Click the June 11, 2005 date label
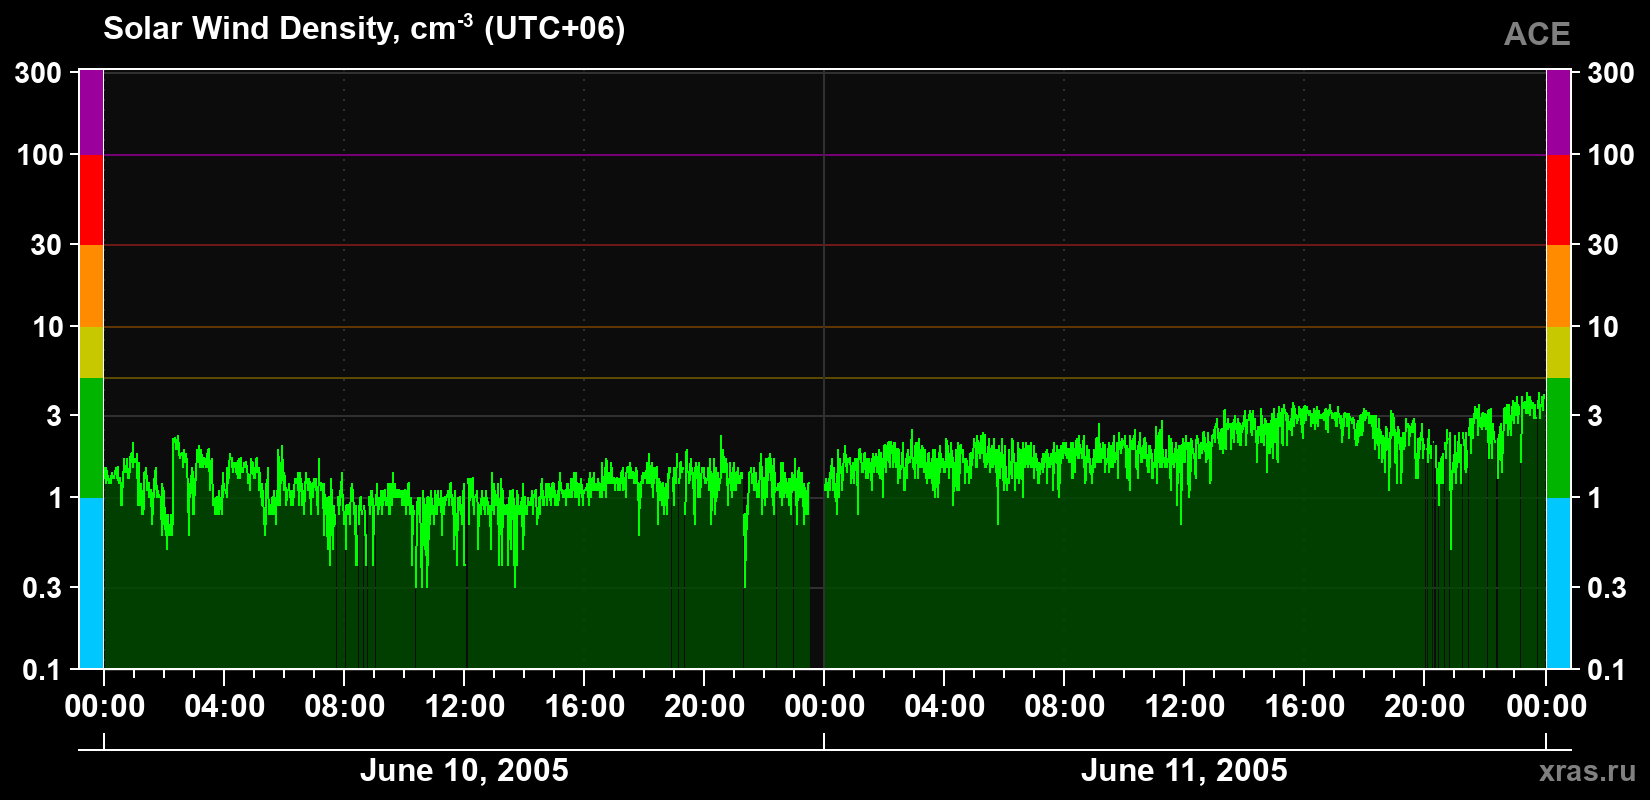The image size is (1650, 800). point(1184,770)
